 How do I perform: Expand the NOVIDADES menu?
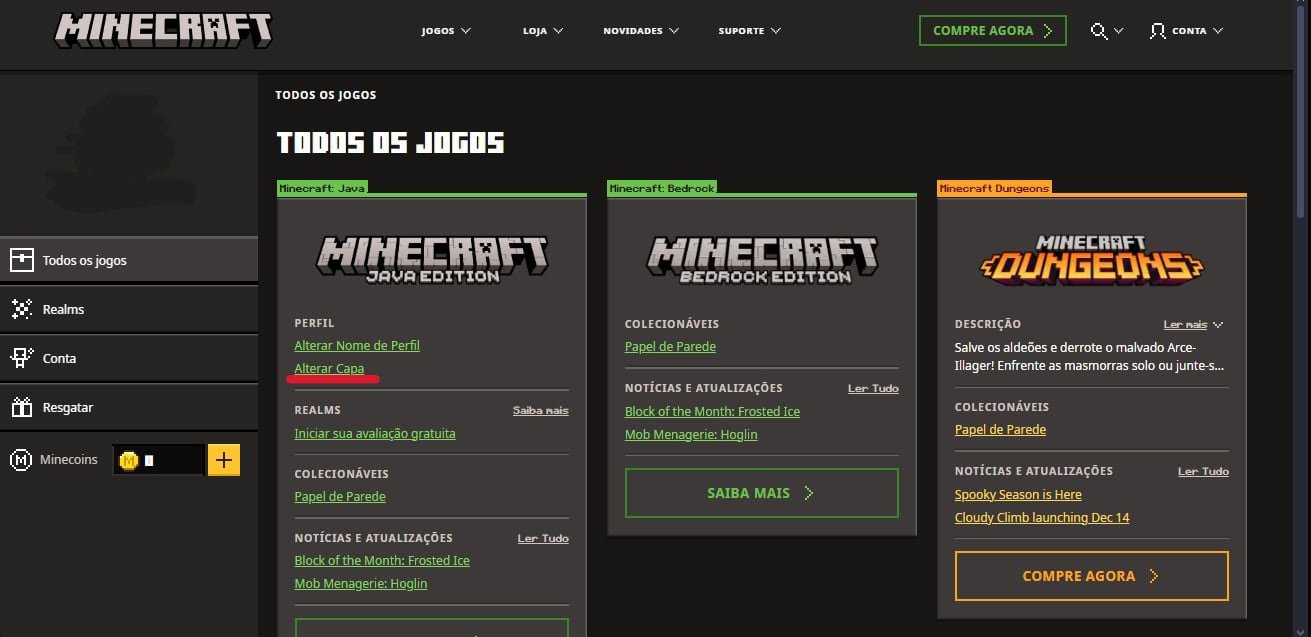641,31
